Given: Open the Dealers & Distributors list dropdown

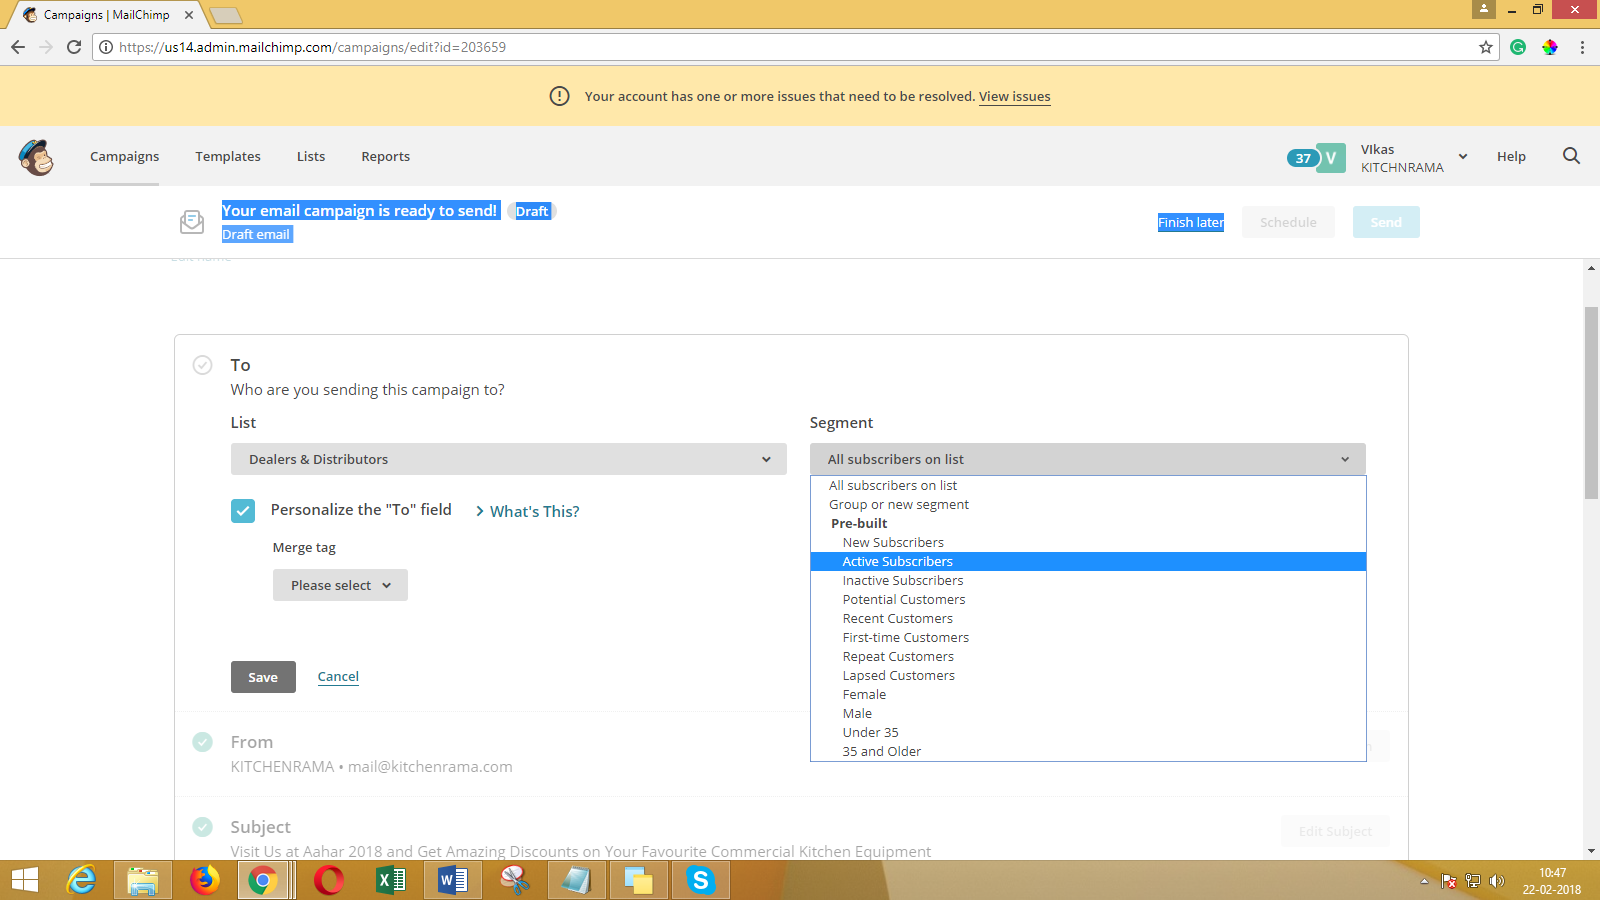Looking at the screenshot, I should coord(509,459).
